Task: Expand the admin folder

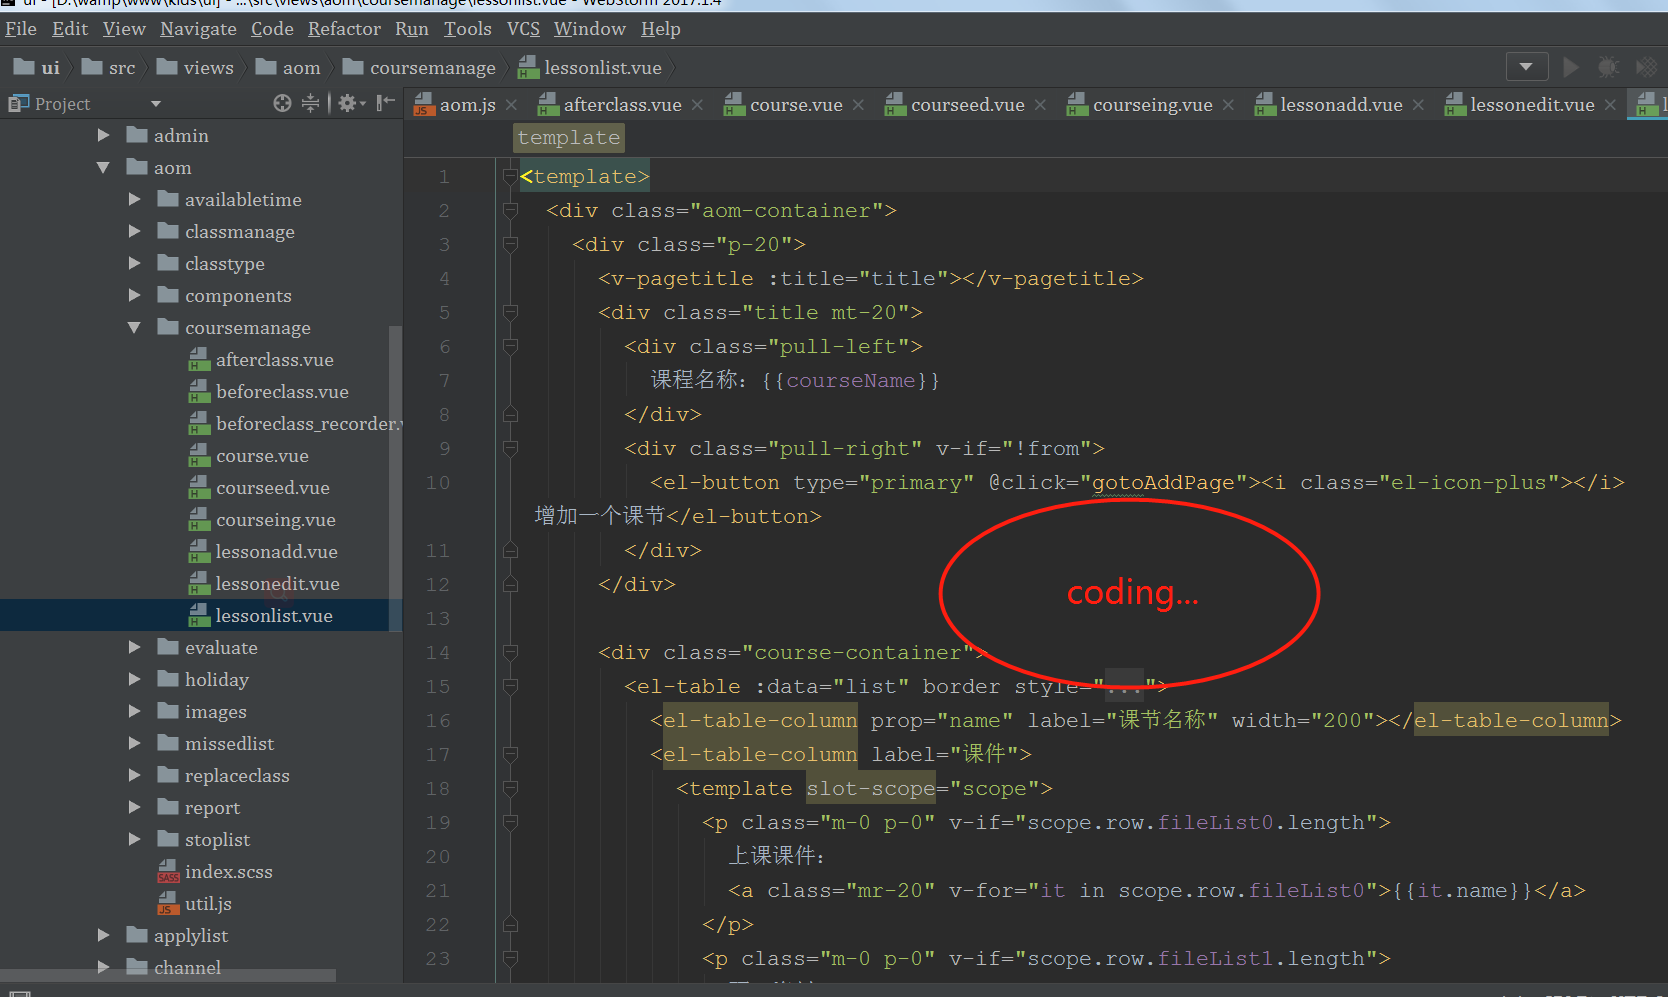Action: coord(104,135)
